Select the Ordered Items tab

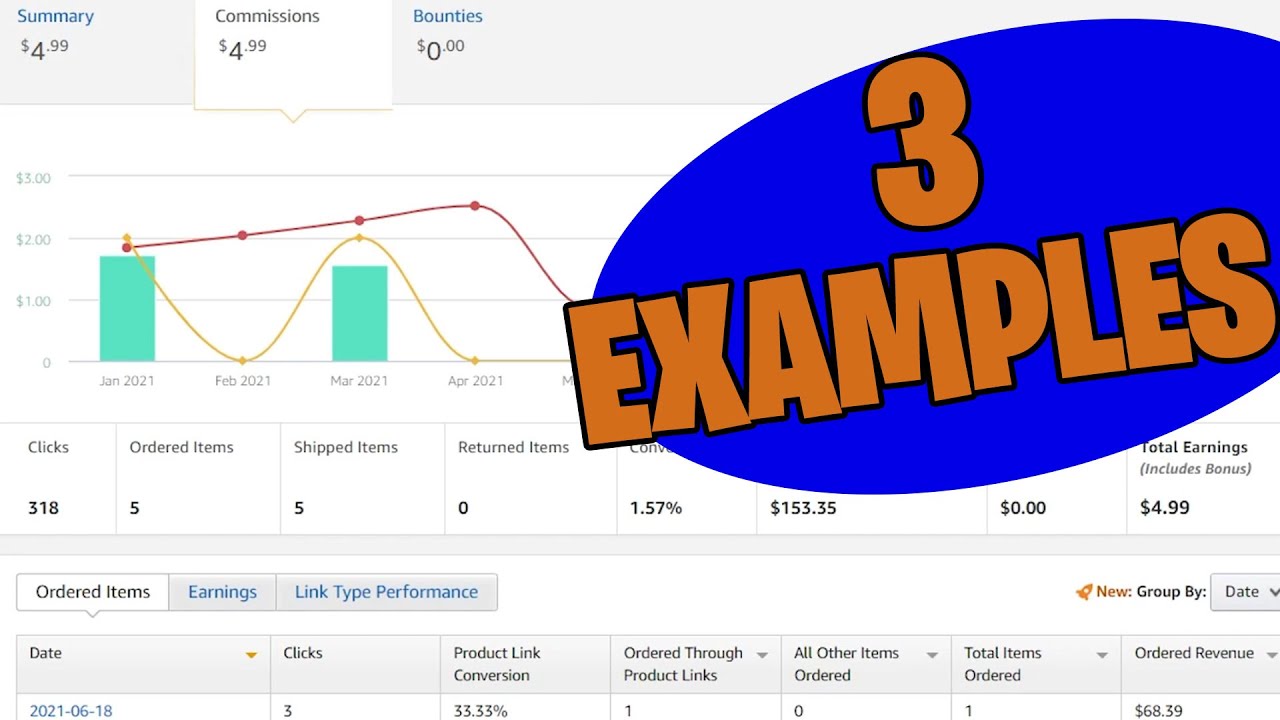93,592
